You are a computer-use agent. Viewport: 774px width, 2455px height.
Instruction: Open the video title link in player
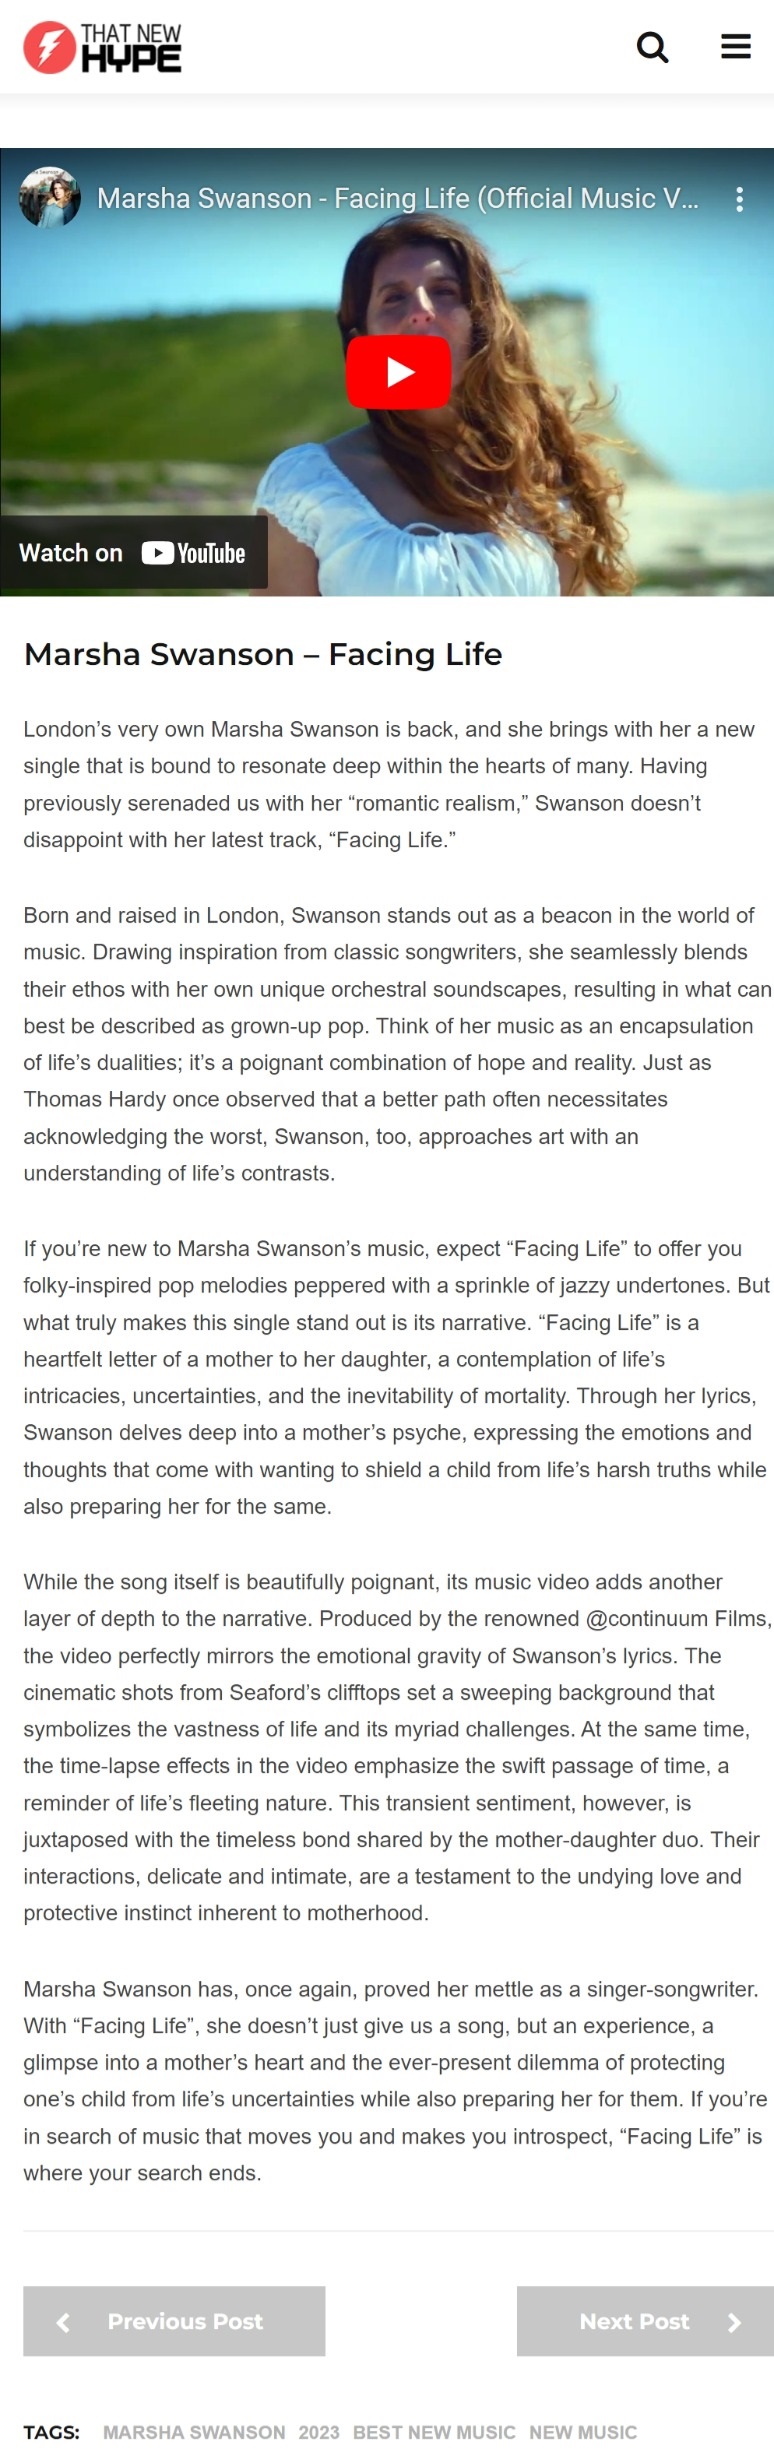coord(398,198)
